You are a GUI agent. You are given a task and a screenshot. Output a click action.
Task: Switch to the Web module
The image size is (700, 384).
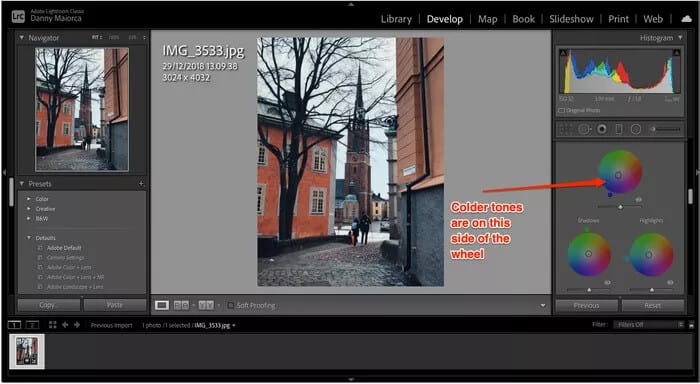pos(653,19)
